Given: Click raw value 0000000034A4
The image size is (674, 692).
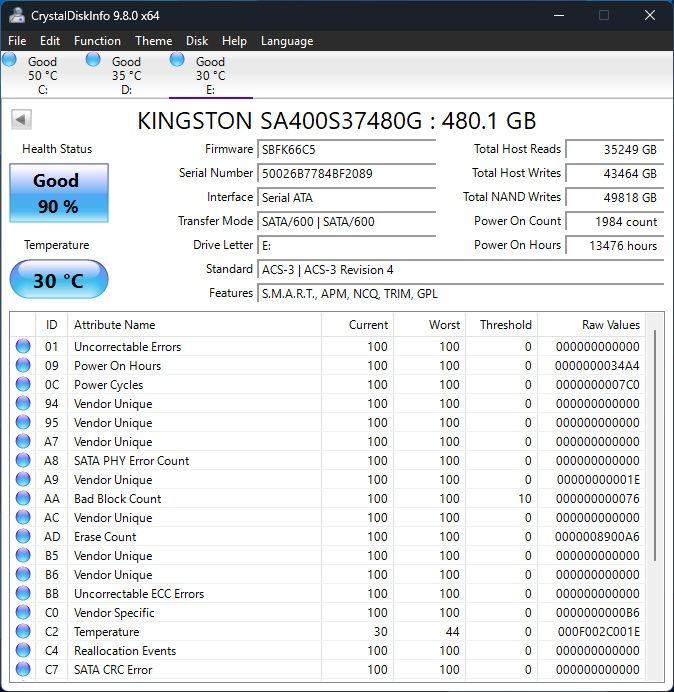Looking at the screenshot, I should 597,365.
